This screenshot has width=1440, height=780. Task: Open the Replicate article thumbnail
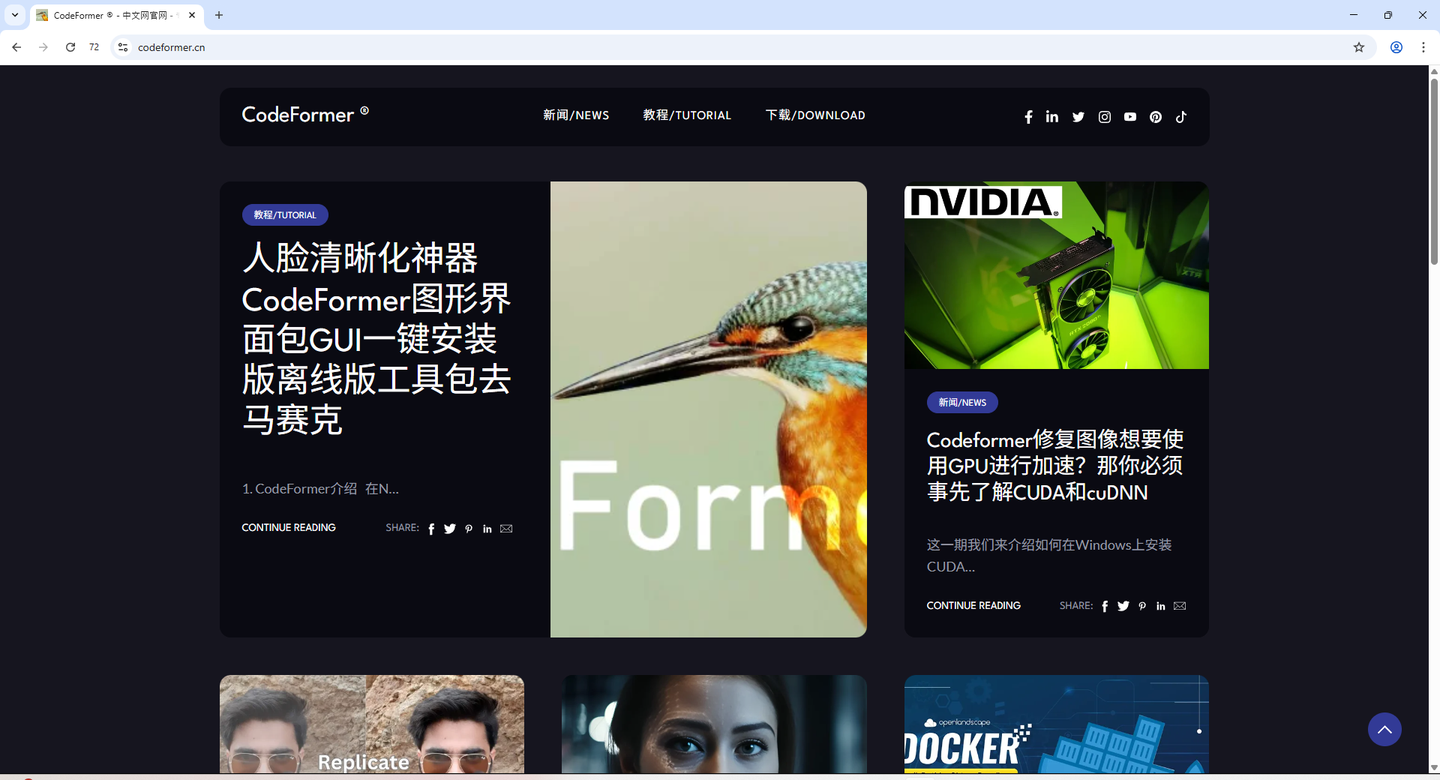point(372,724)
